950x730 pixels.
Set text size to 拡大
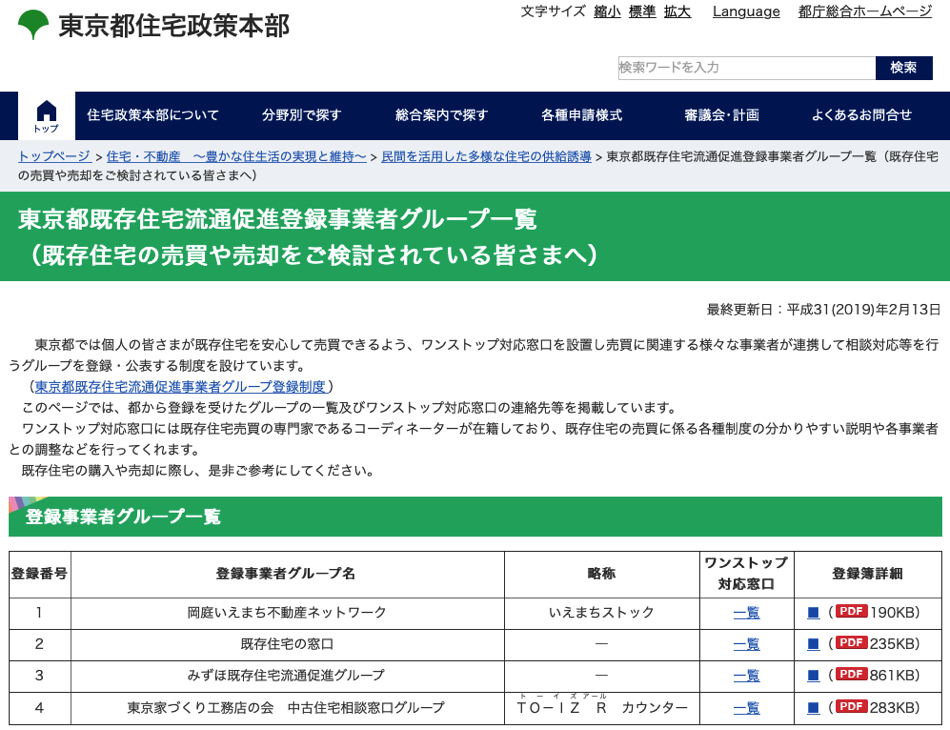point(677,12)
